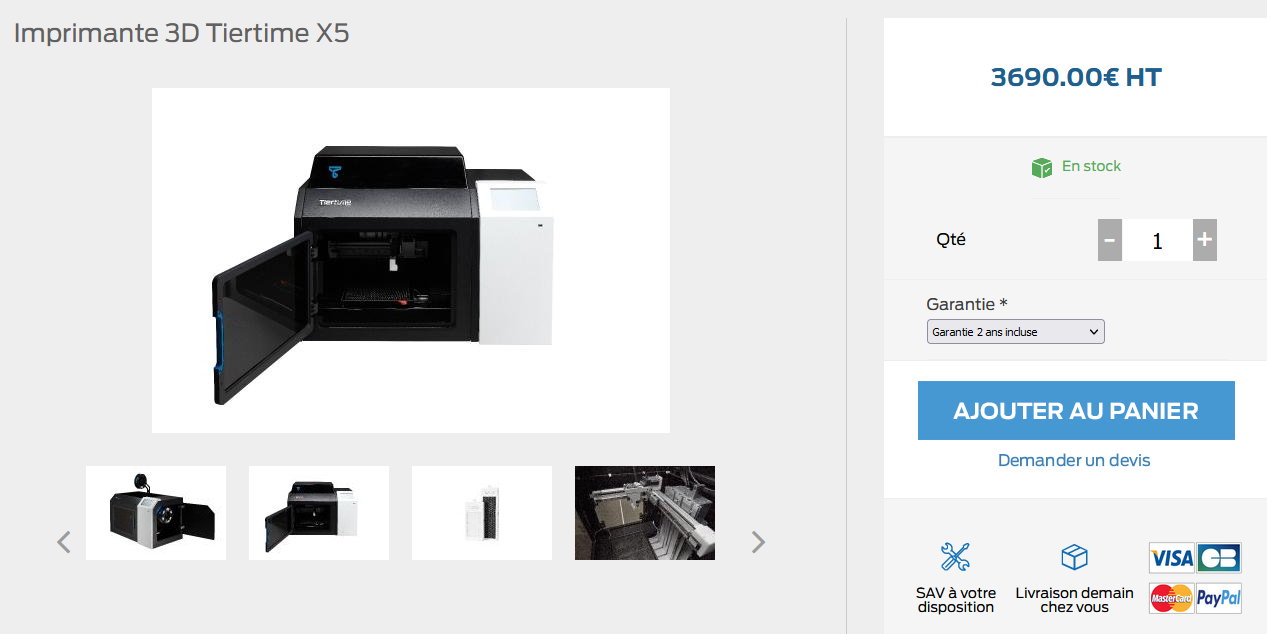This screenshot has height=634, width=1267.
Task: Add product with Ajouter au panier
Action: point(1076,410)
